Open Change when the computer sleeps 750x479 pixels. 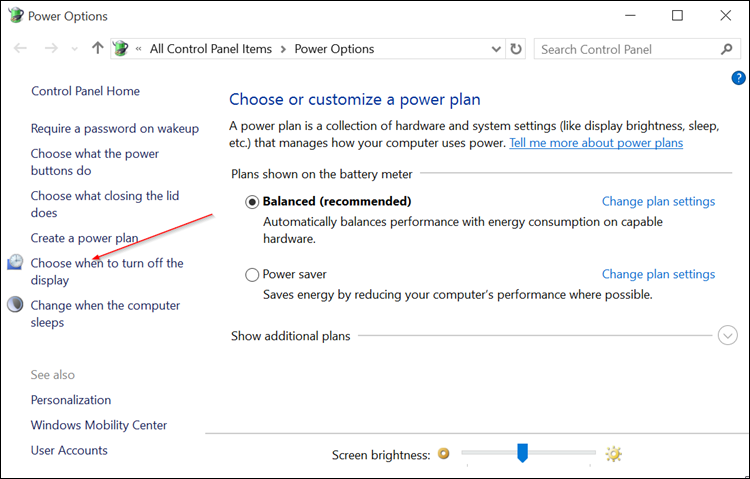point(105,313)
